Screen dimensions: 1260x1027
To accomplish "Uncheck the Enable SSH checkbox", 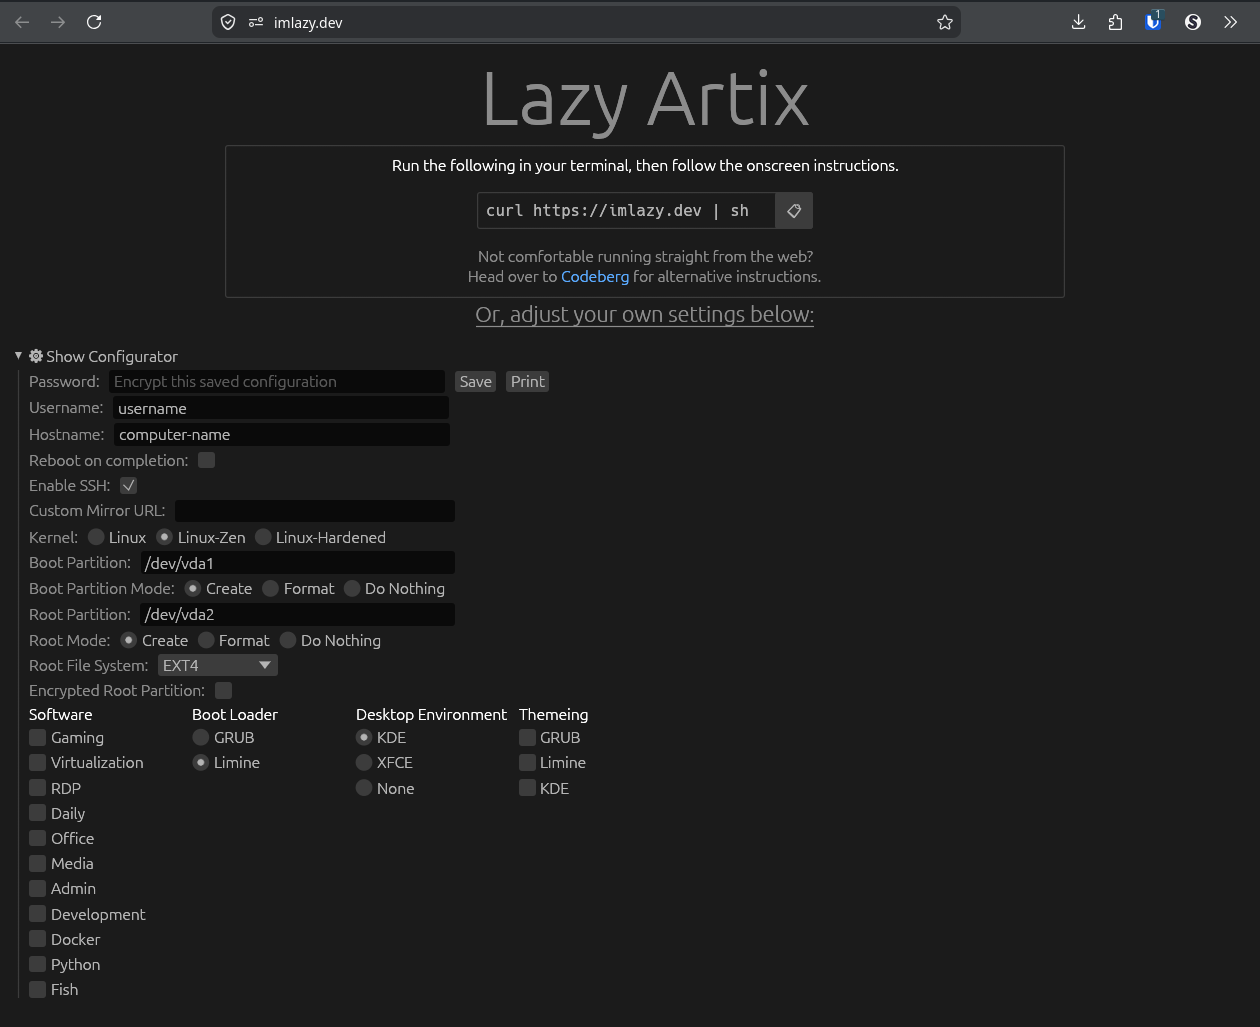I will 128,485.
